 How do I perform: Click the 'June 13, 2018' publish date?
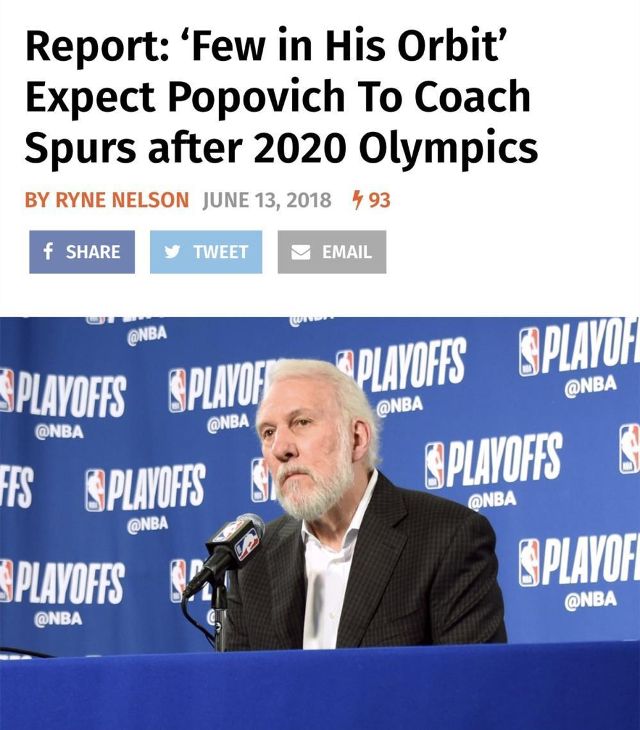click(x=267, y=200)
